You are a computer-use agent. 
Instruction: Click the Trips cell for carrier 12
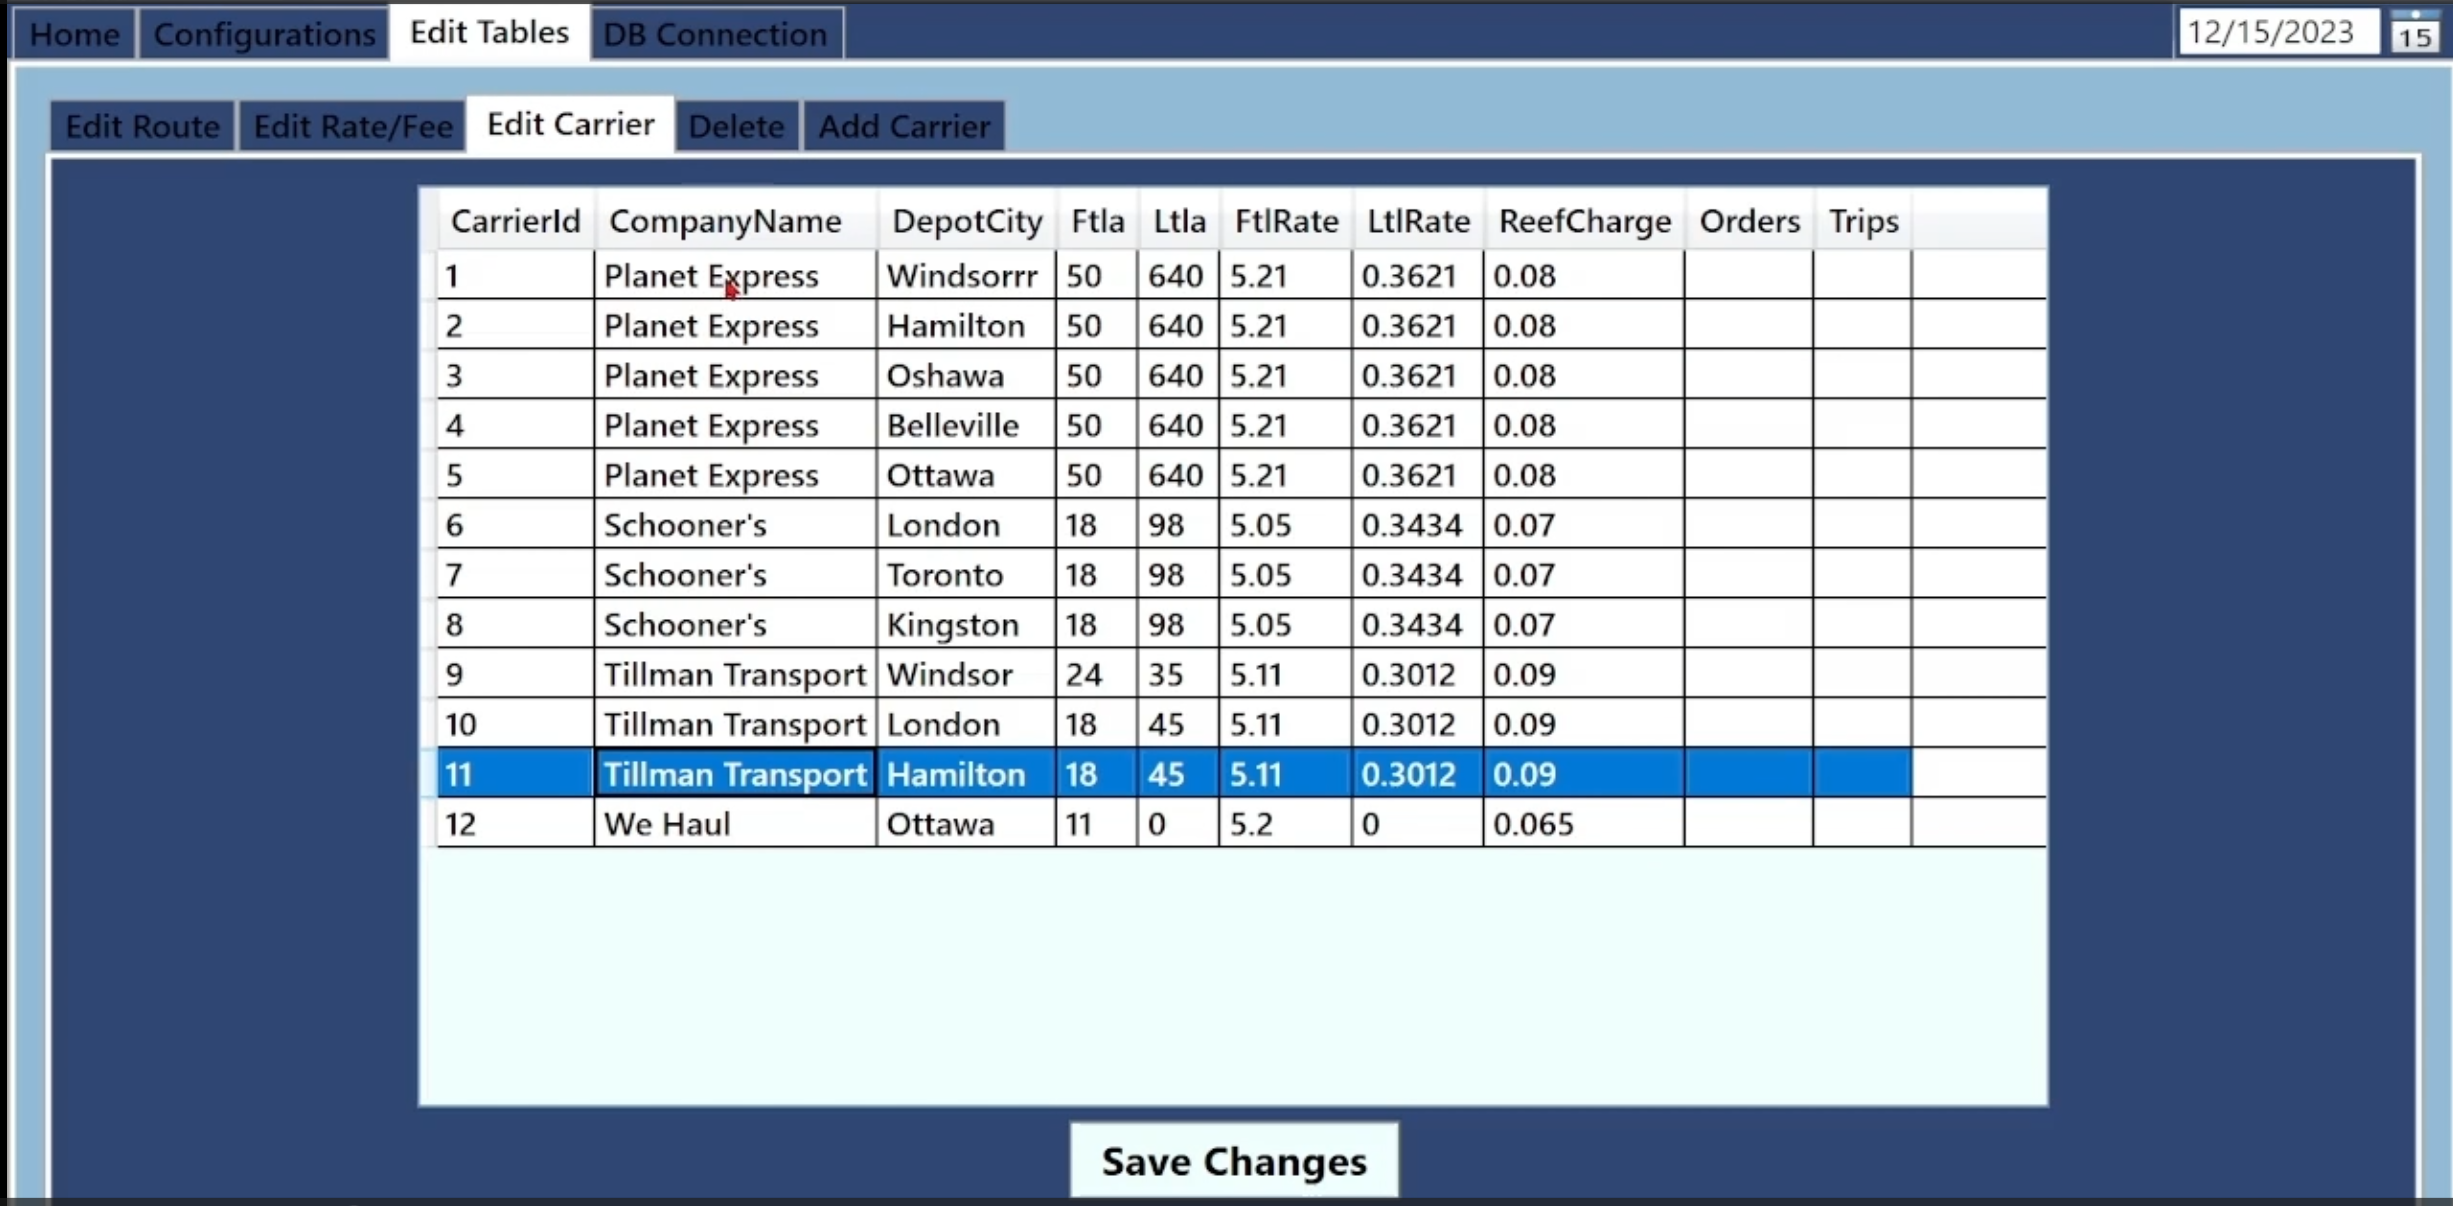[1861, 824]
